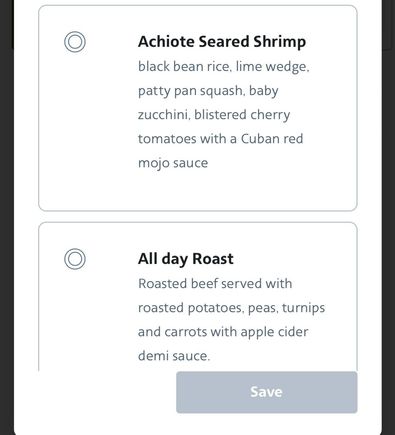Choose the All day Roast radio option
395x435 pixels.
(x=75, y=259)
